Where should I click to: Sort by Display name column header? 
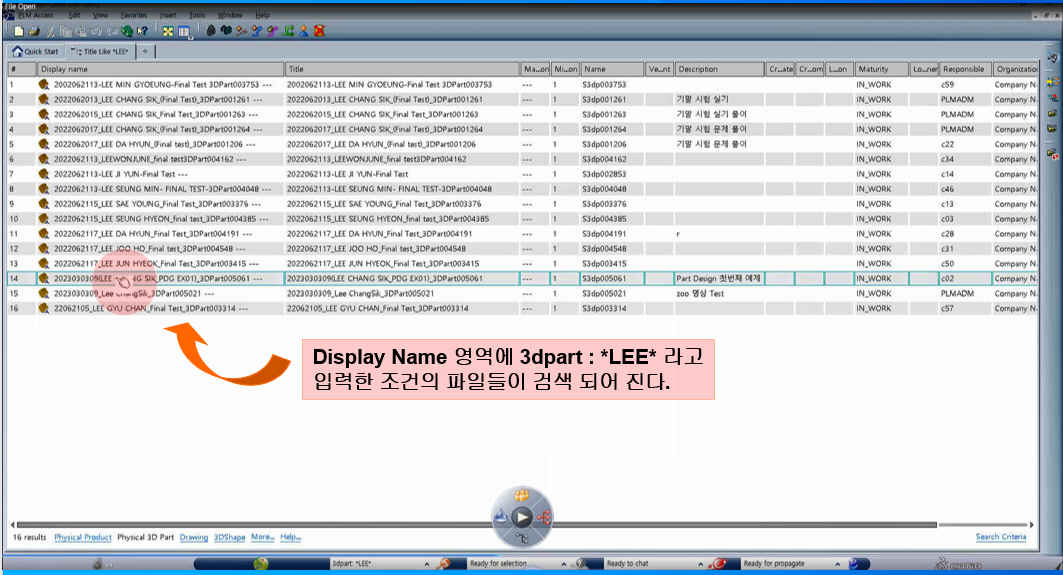[x=160, y=69]
